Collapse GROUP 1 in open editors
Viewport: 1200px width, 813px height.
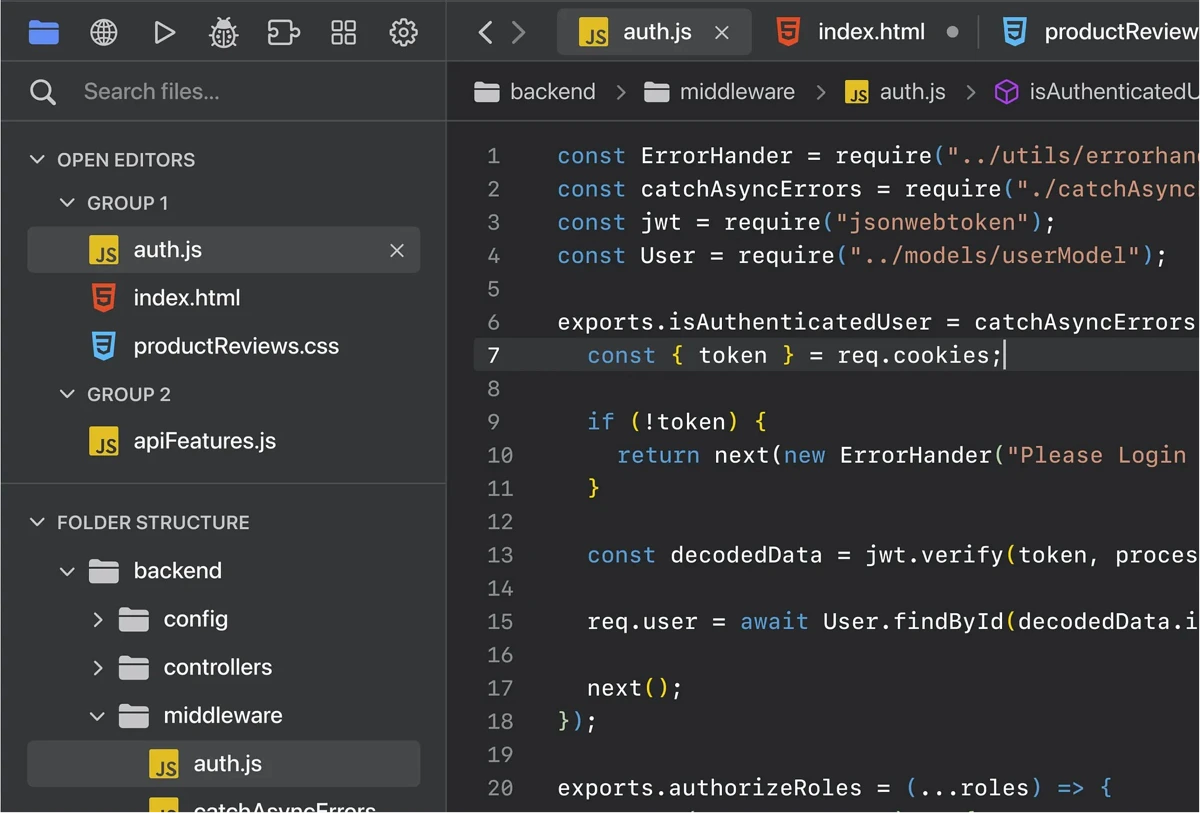click(x=68, y=202)
